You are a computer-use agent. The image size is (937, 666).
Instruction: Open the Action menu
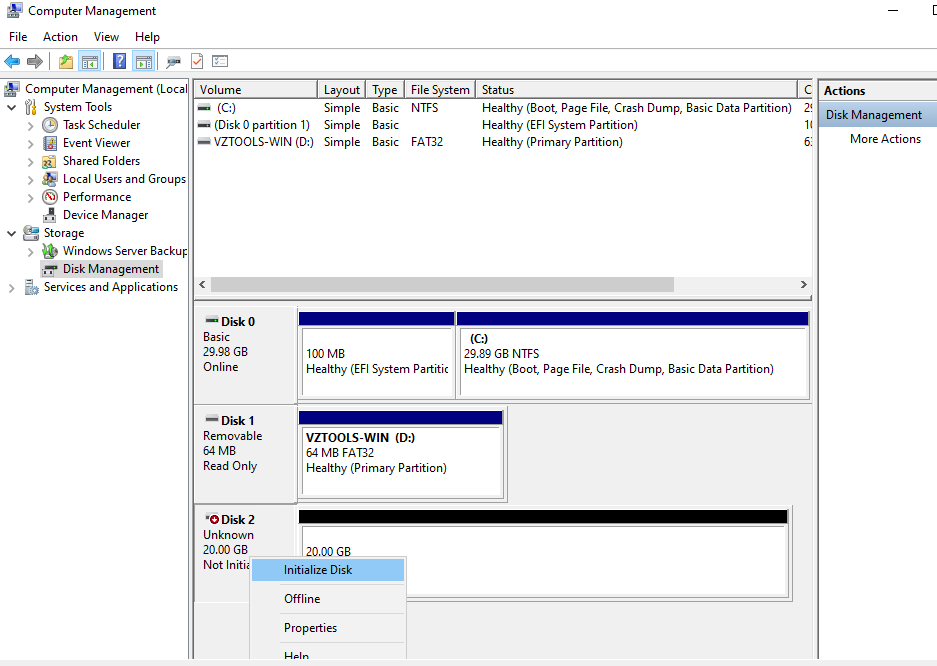tap(60, 37)
